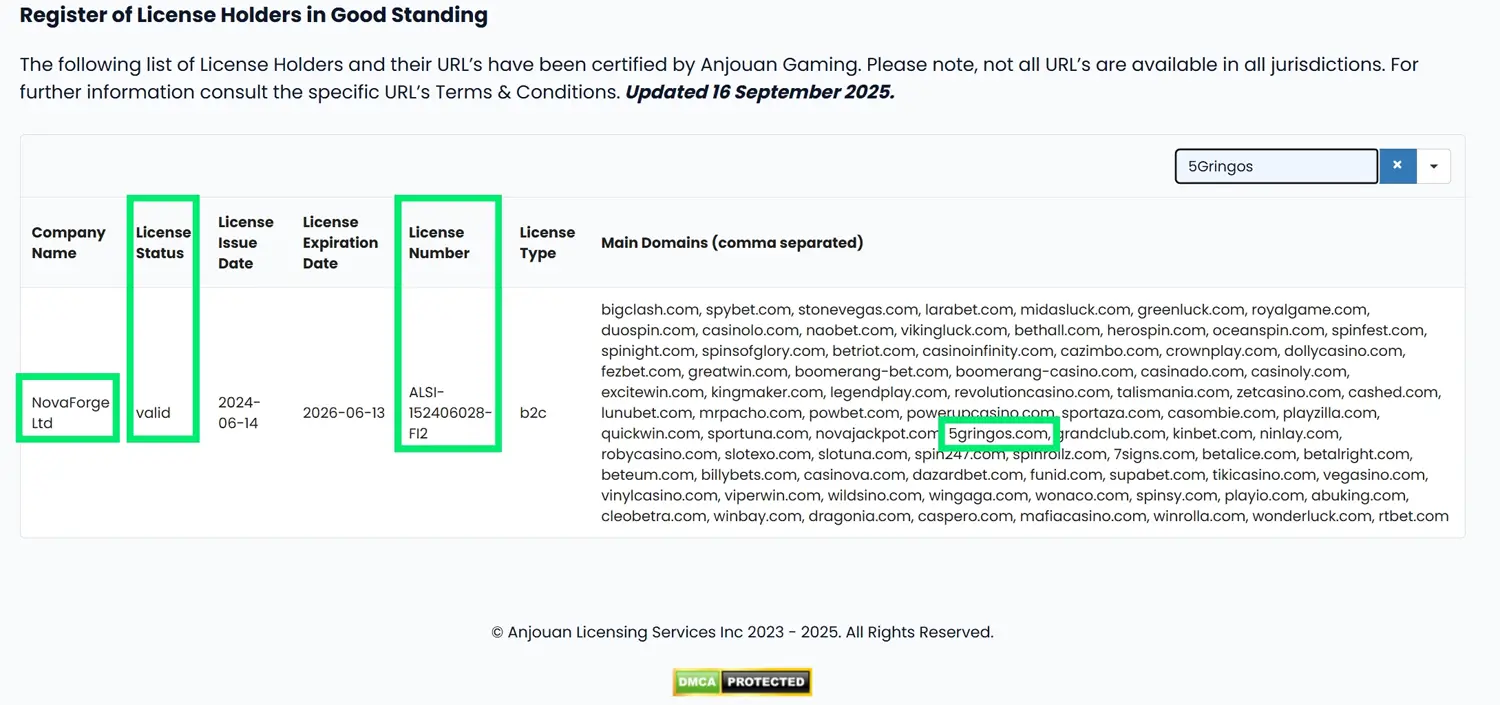Clear the 5Gringos search with X button
1500x705 pixels.
pyautogui.click(x=1397, y=166)
